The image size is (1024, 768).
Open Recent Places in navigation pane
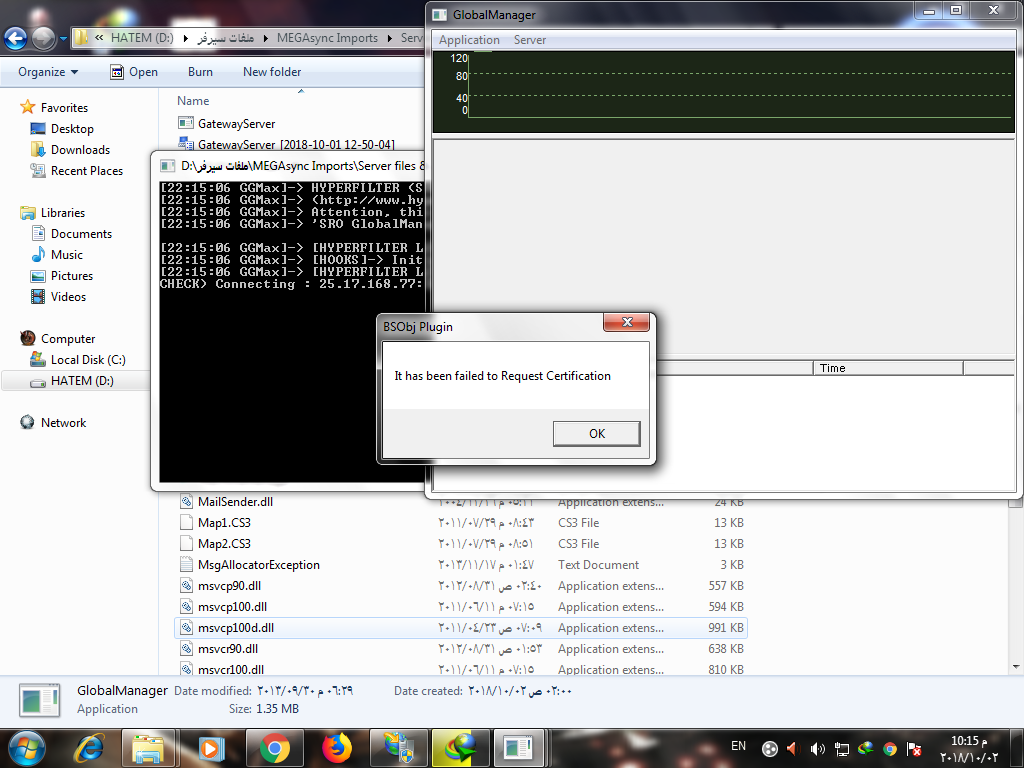click(87, 170)
